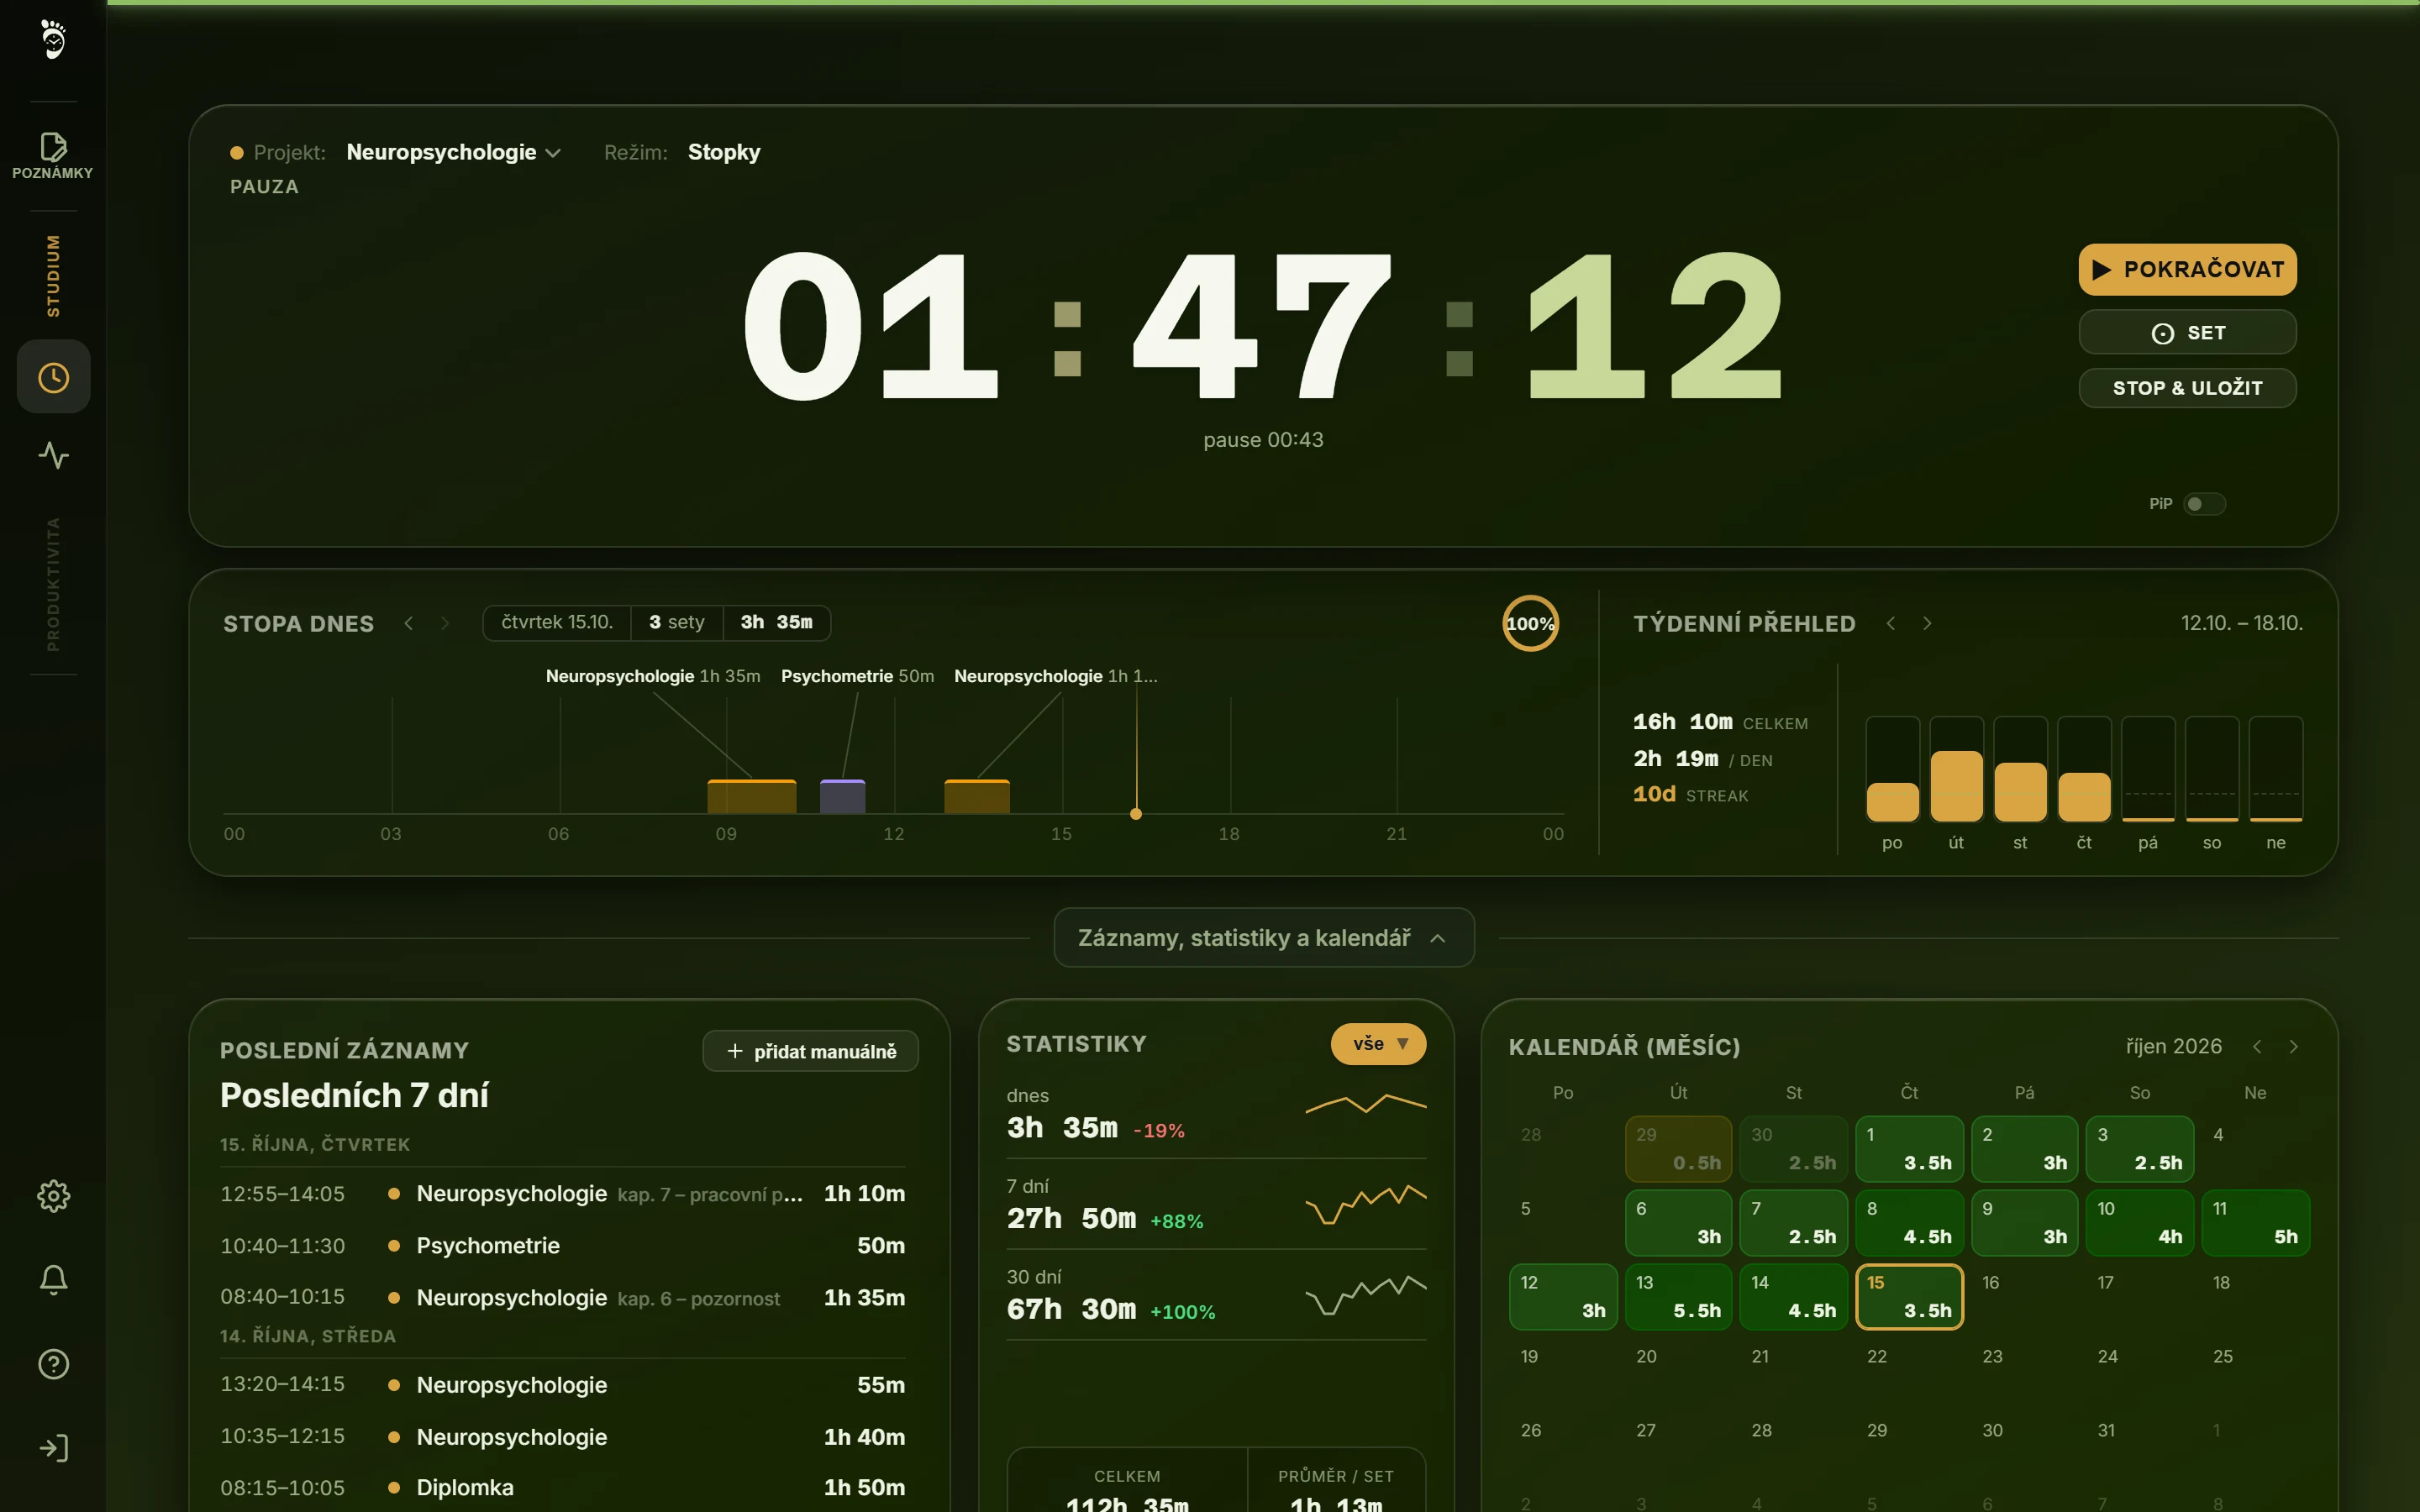
Task: Select the 09:00 Neuropsychologie timeline block
Action: click(752, 796)
